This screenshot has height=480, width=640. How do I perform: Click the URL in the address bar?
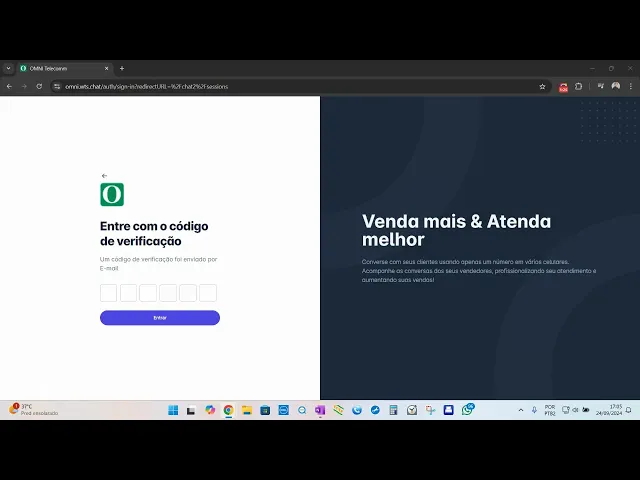147,87
